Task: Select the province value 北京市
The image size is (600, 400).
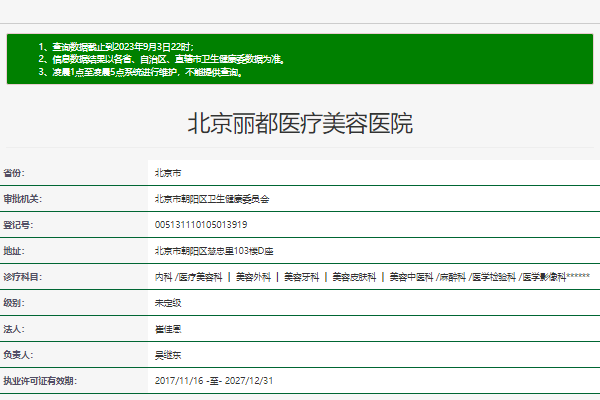Action: point(168,173)
